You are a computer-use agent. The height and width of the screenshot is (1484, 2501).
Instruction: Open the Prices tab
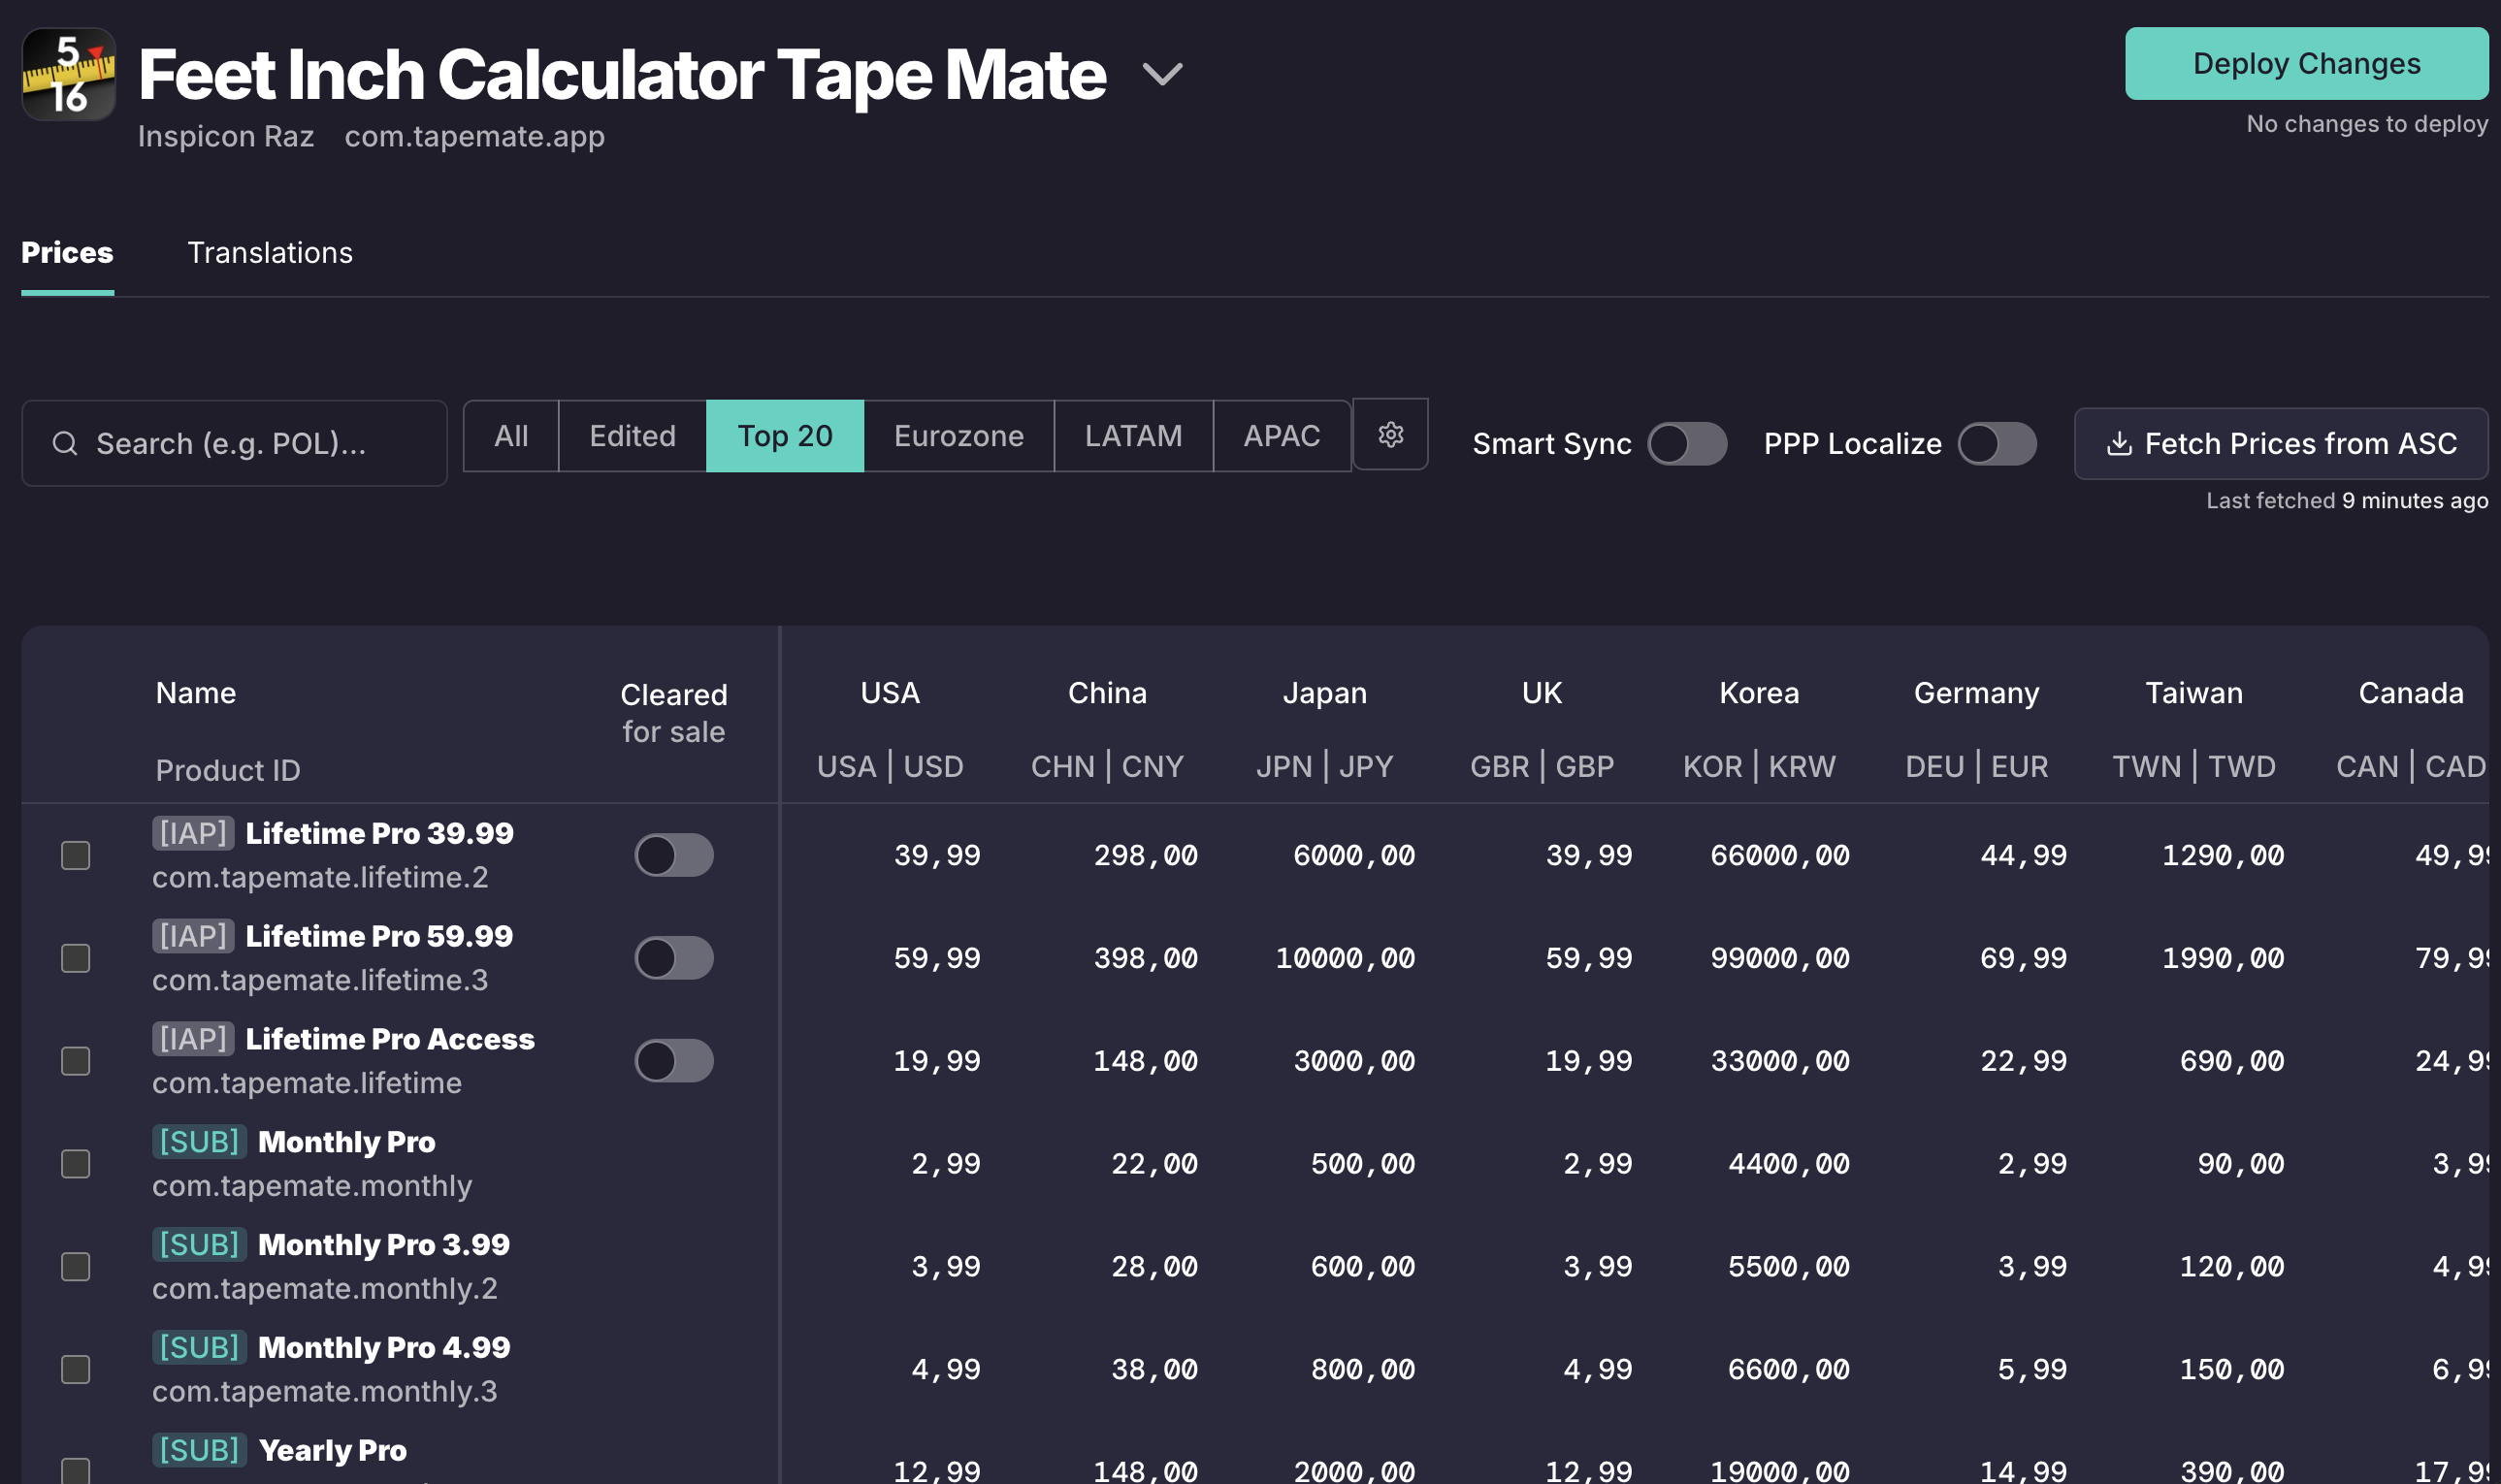[x=67, y=252]
